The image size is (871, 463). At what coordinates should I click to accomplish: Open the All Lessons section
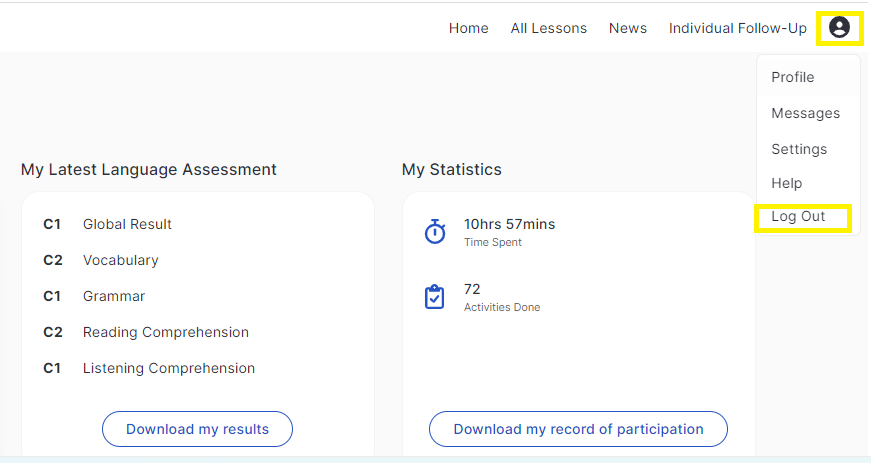coord(548,28)
